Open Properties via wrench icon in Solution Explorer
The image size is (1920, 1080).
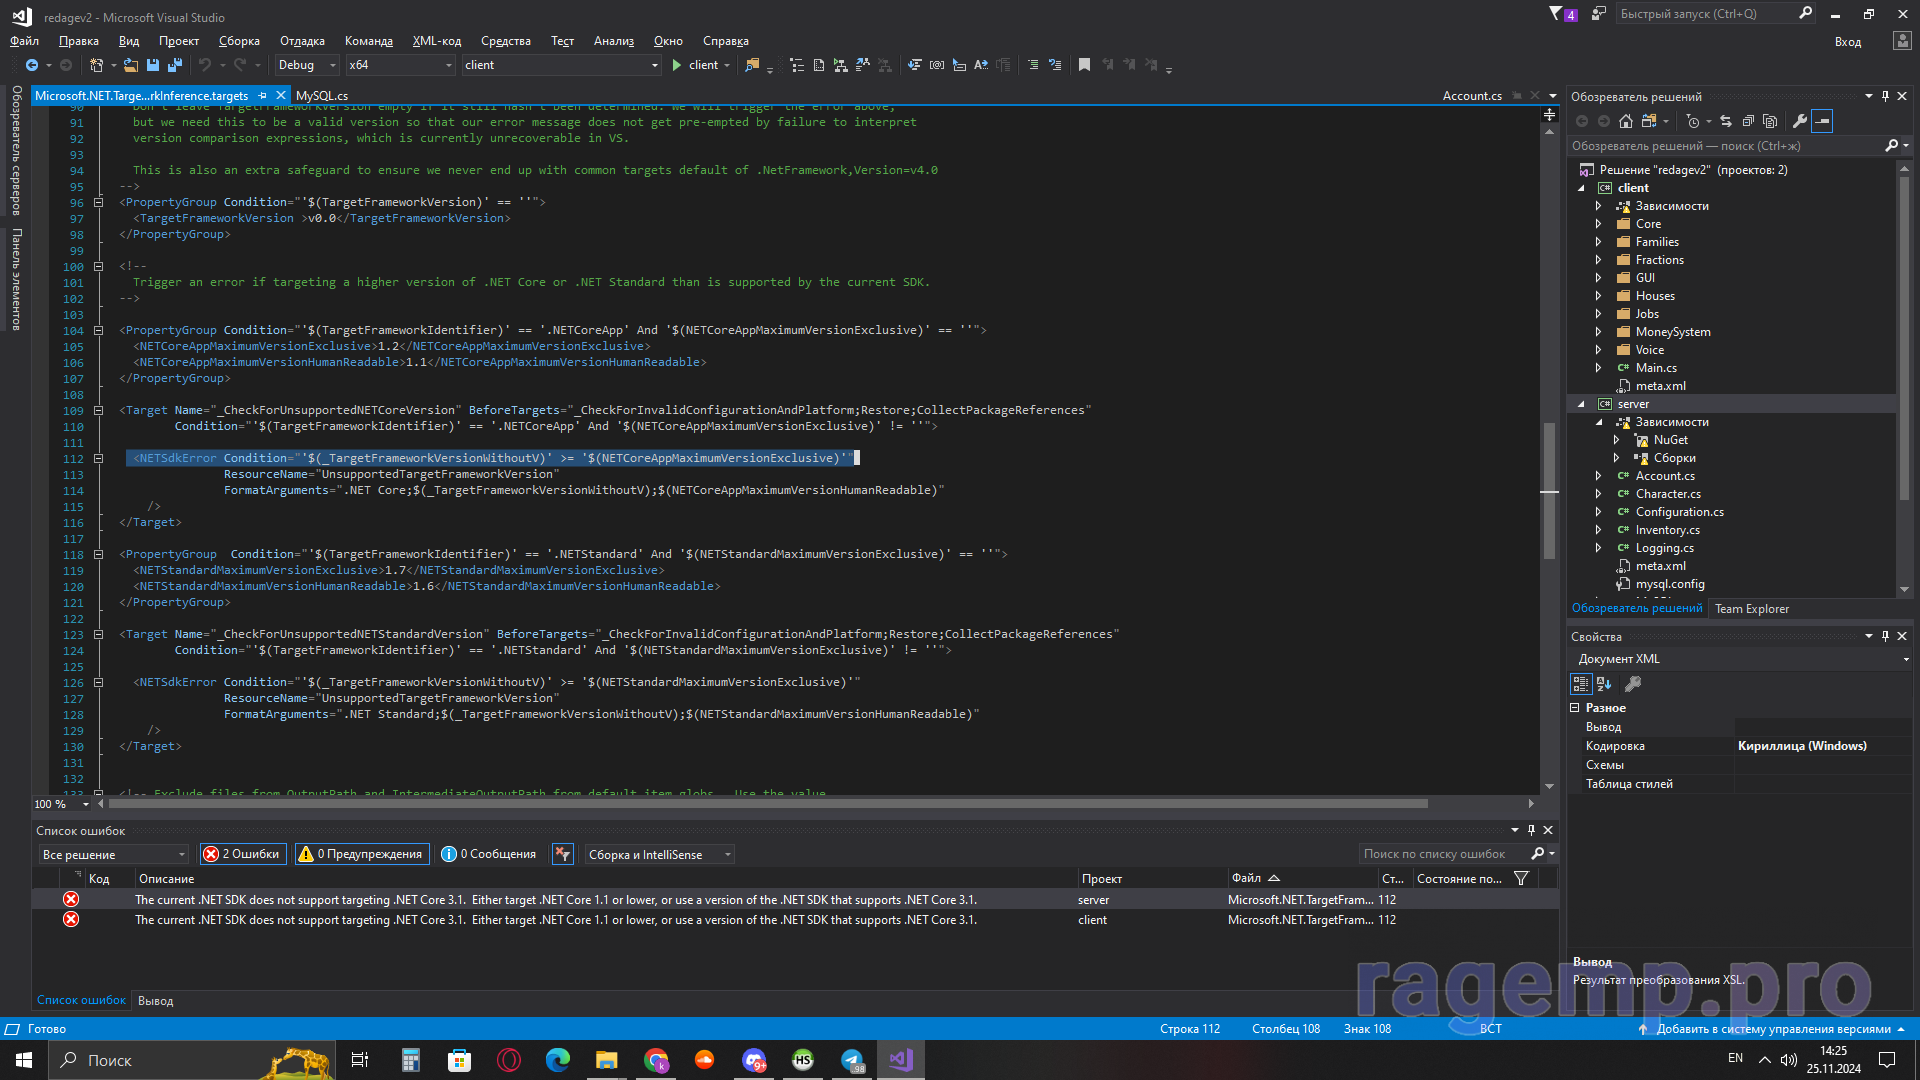[1800, 121]
